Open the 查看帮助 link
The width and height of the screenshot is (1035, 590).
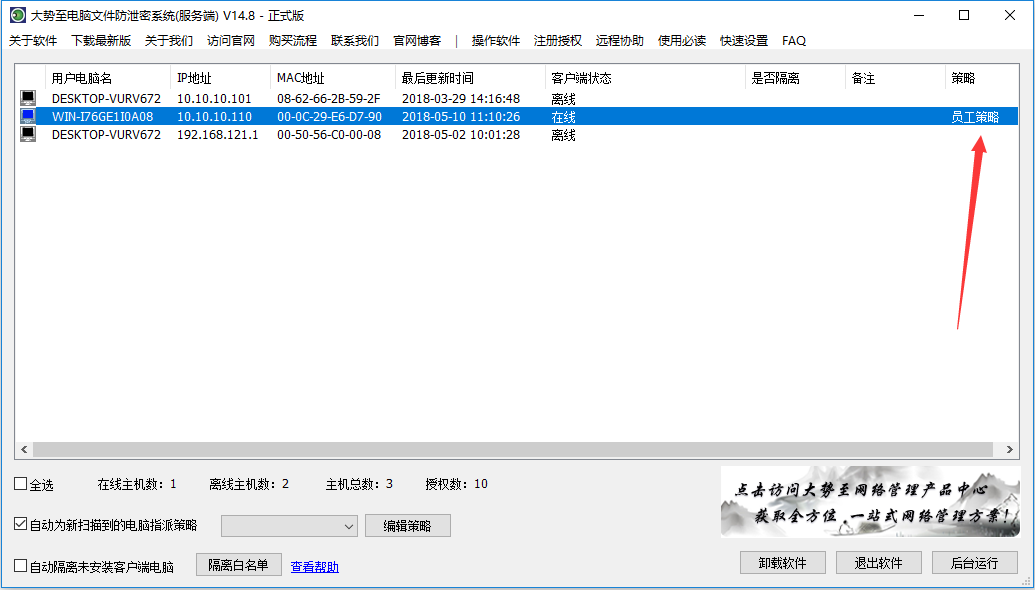(x=314, y=567)
